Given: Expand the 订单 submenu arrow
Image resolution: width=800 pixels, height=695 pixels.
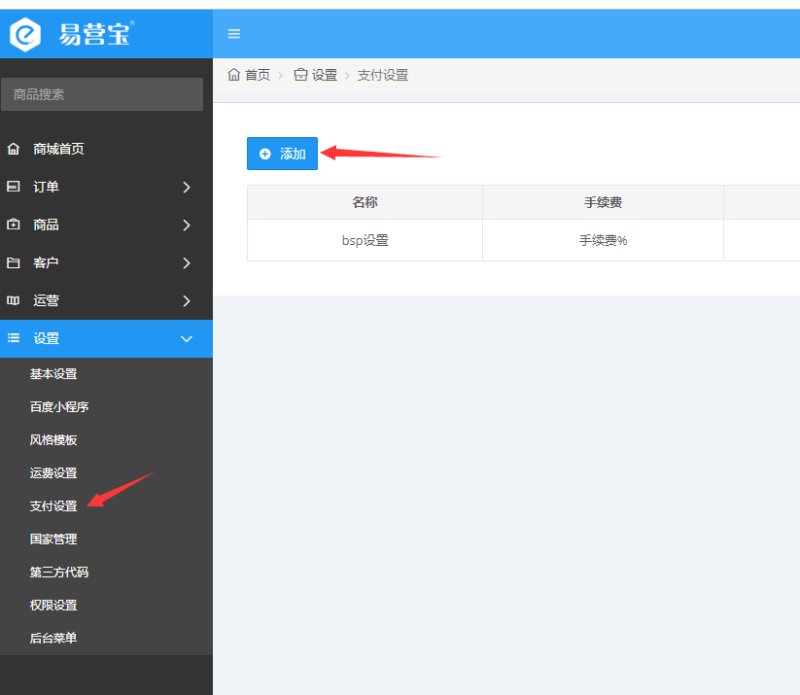Looking at the screenshot, I should click(x=186, y=187).
